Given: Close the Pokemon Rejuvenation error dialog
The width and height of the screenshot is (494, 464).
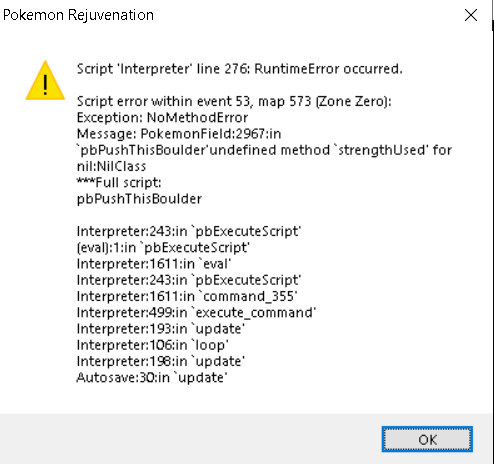Looking at the screenshot, I should click(x=471, y=15).
